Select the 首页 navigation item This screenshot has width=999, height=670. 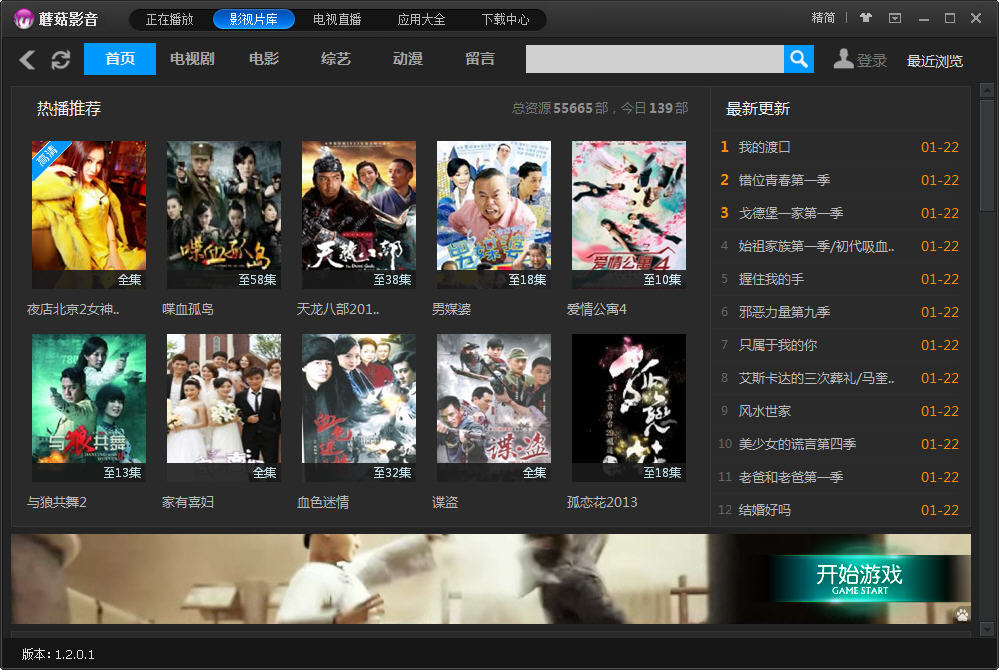tap(120, 59)
